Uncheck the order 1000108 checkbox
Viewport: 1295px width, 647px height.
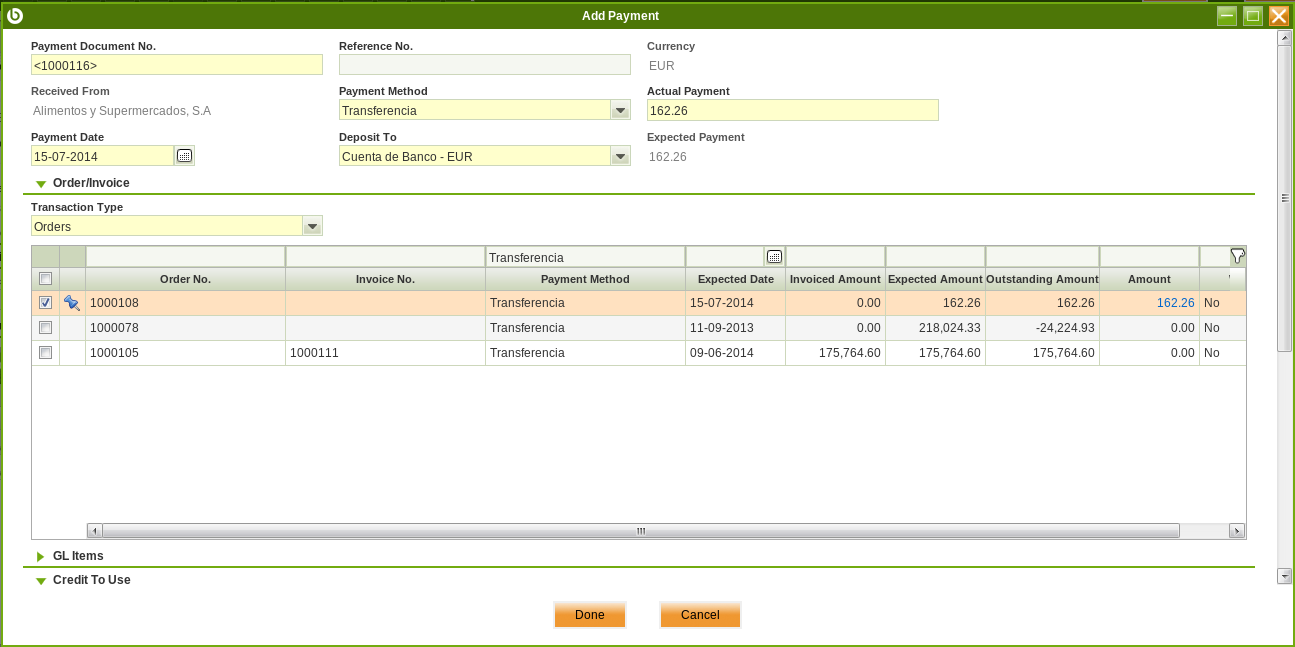click(45, 302)
